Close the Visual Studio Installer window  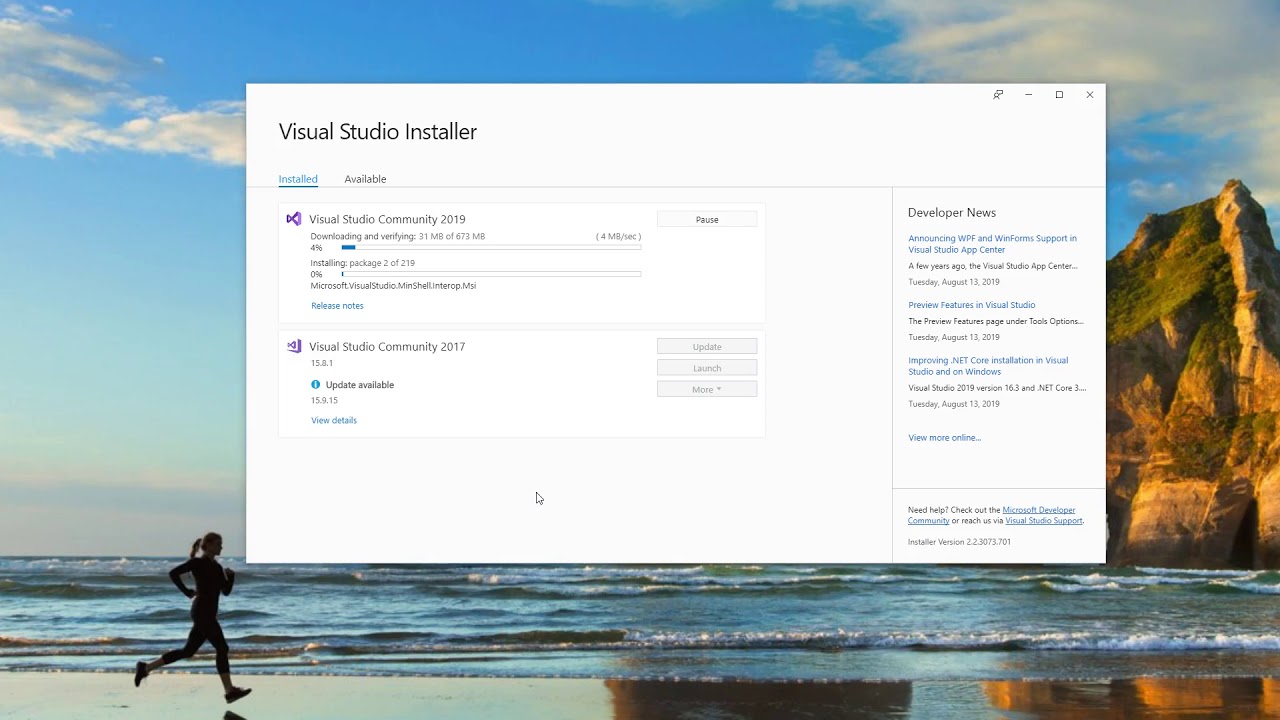pos(1090,95)
